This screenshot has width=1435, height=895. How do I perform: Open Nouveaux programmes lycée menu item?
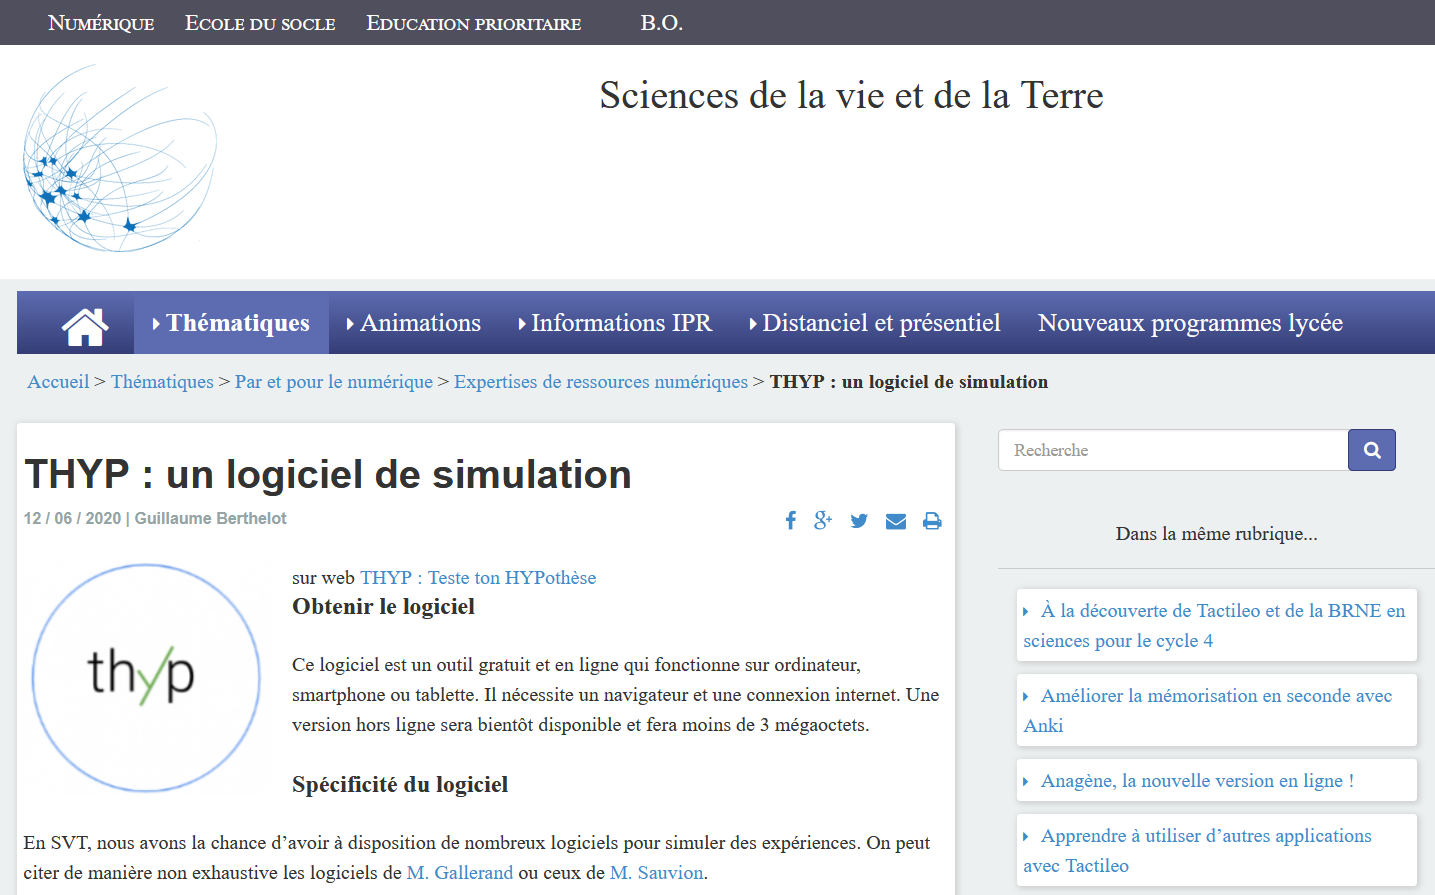tap(1190, 323)
